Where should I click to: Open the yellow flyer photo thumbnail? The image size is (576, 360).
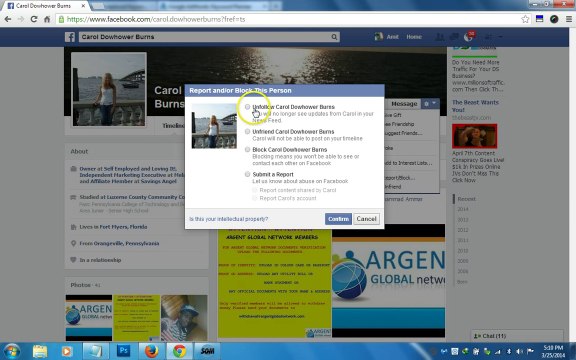[136, 318]
